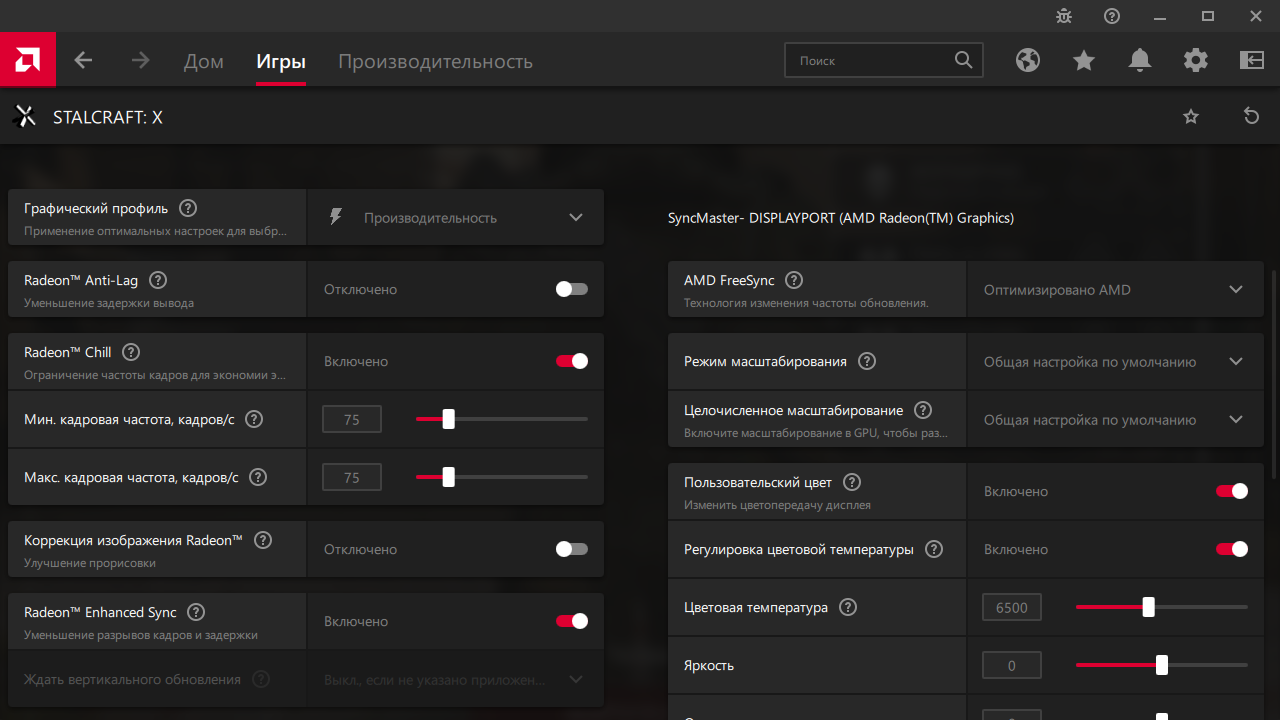Click Макс. кадровая частота value box

352,477
